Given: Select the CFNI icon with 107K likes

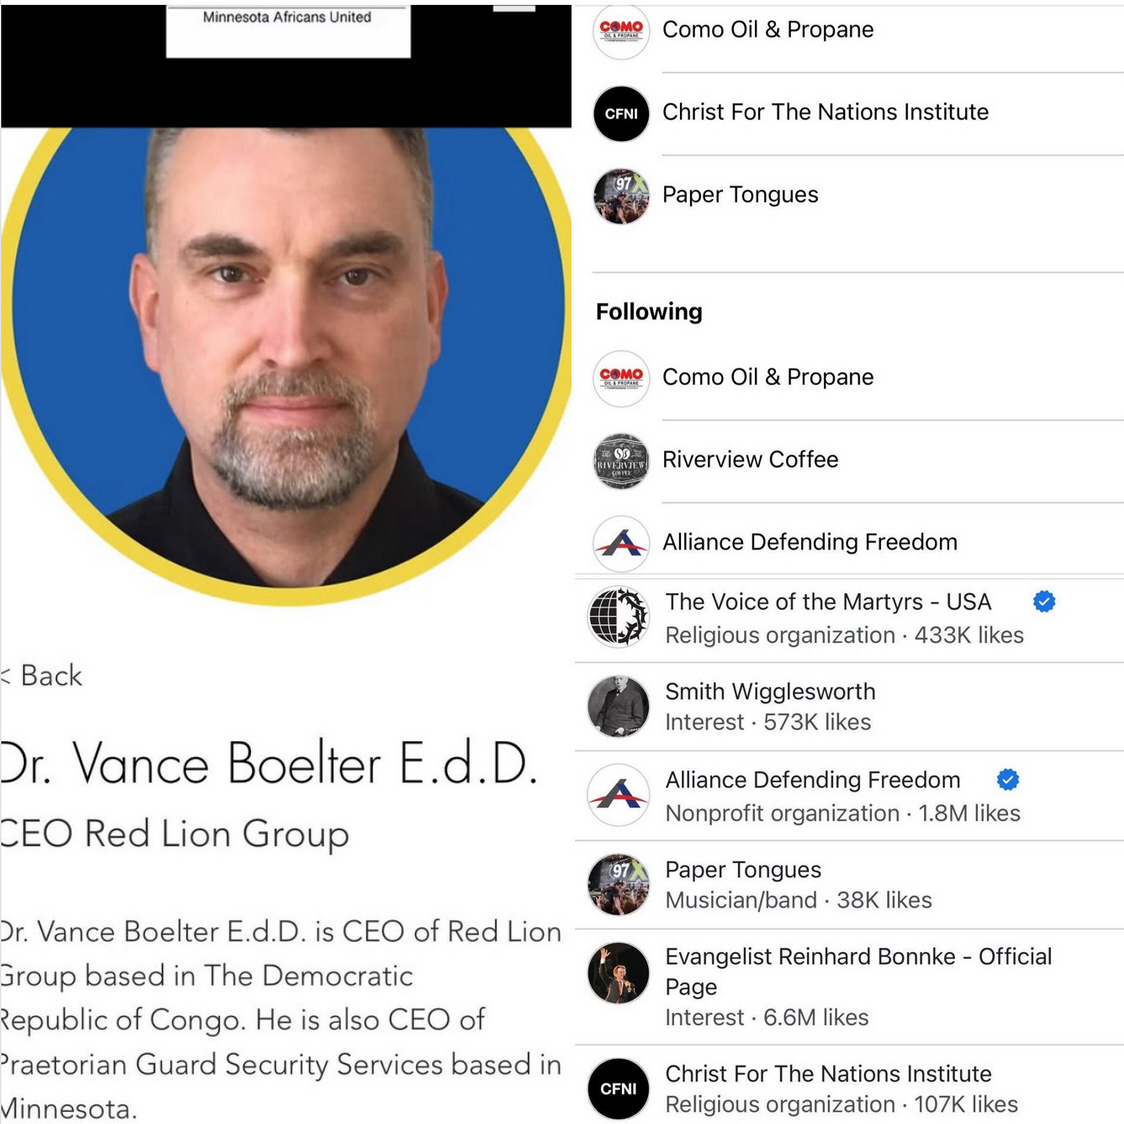Looking at the screenshot, I should point(618,1088).
